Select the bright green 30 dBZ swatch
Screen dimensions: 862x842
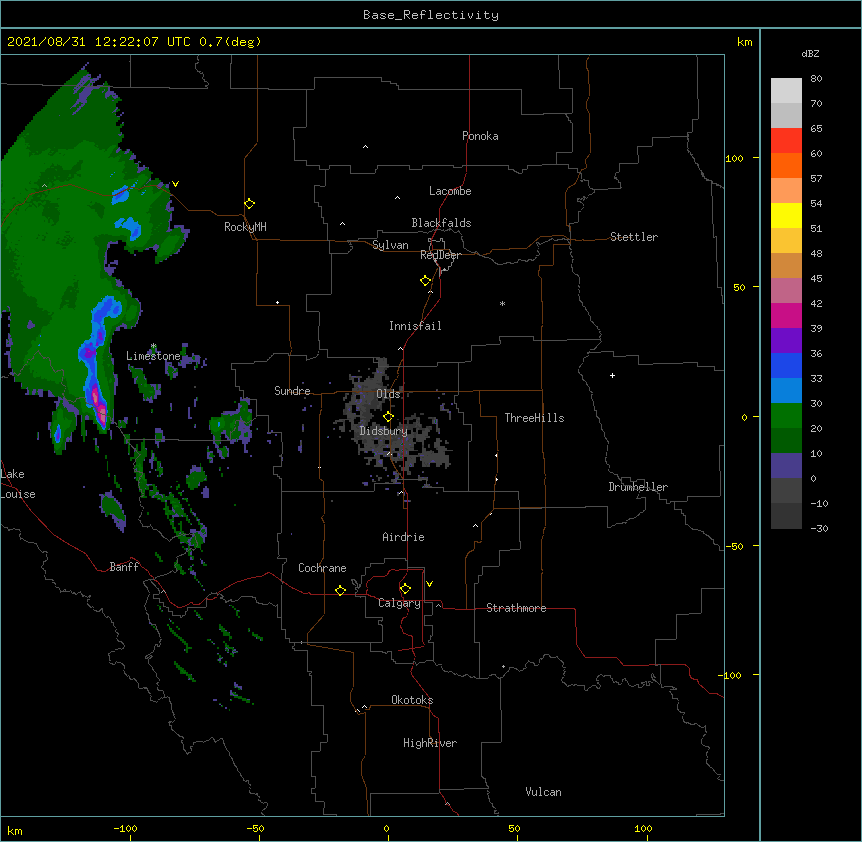click(x=786, y=416)
